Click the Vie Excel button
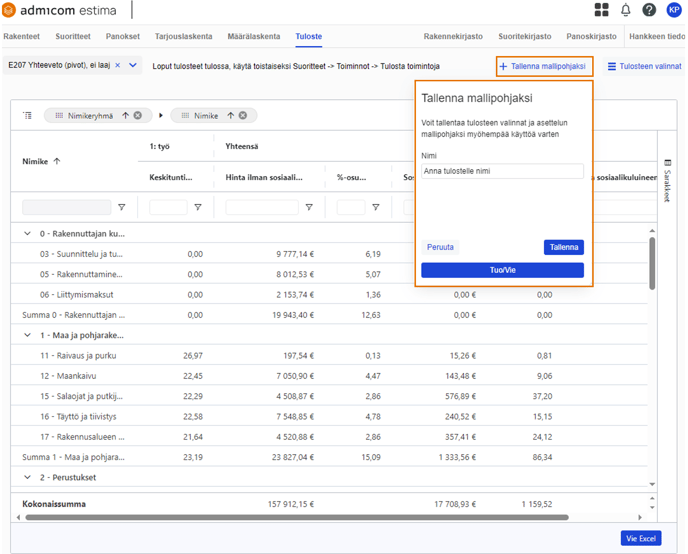688x554 pixels. tap(641, 538)
